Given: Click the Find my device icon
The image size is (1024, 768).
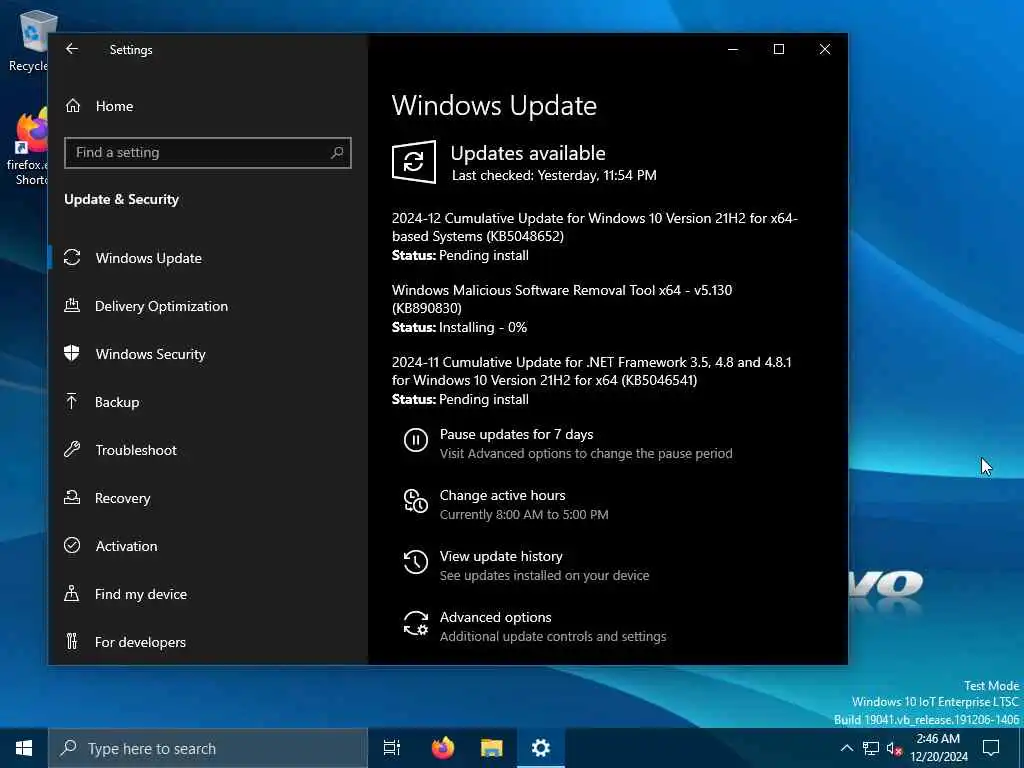Looking at the screenshot, I should (x=72, y=593).
